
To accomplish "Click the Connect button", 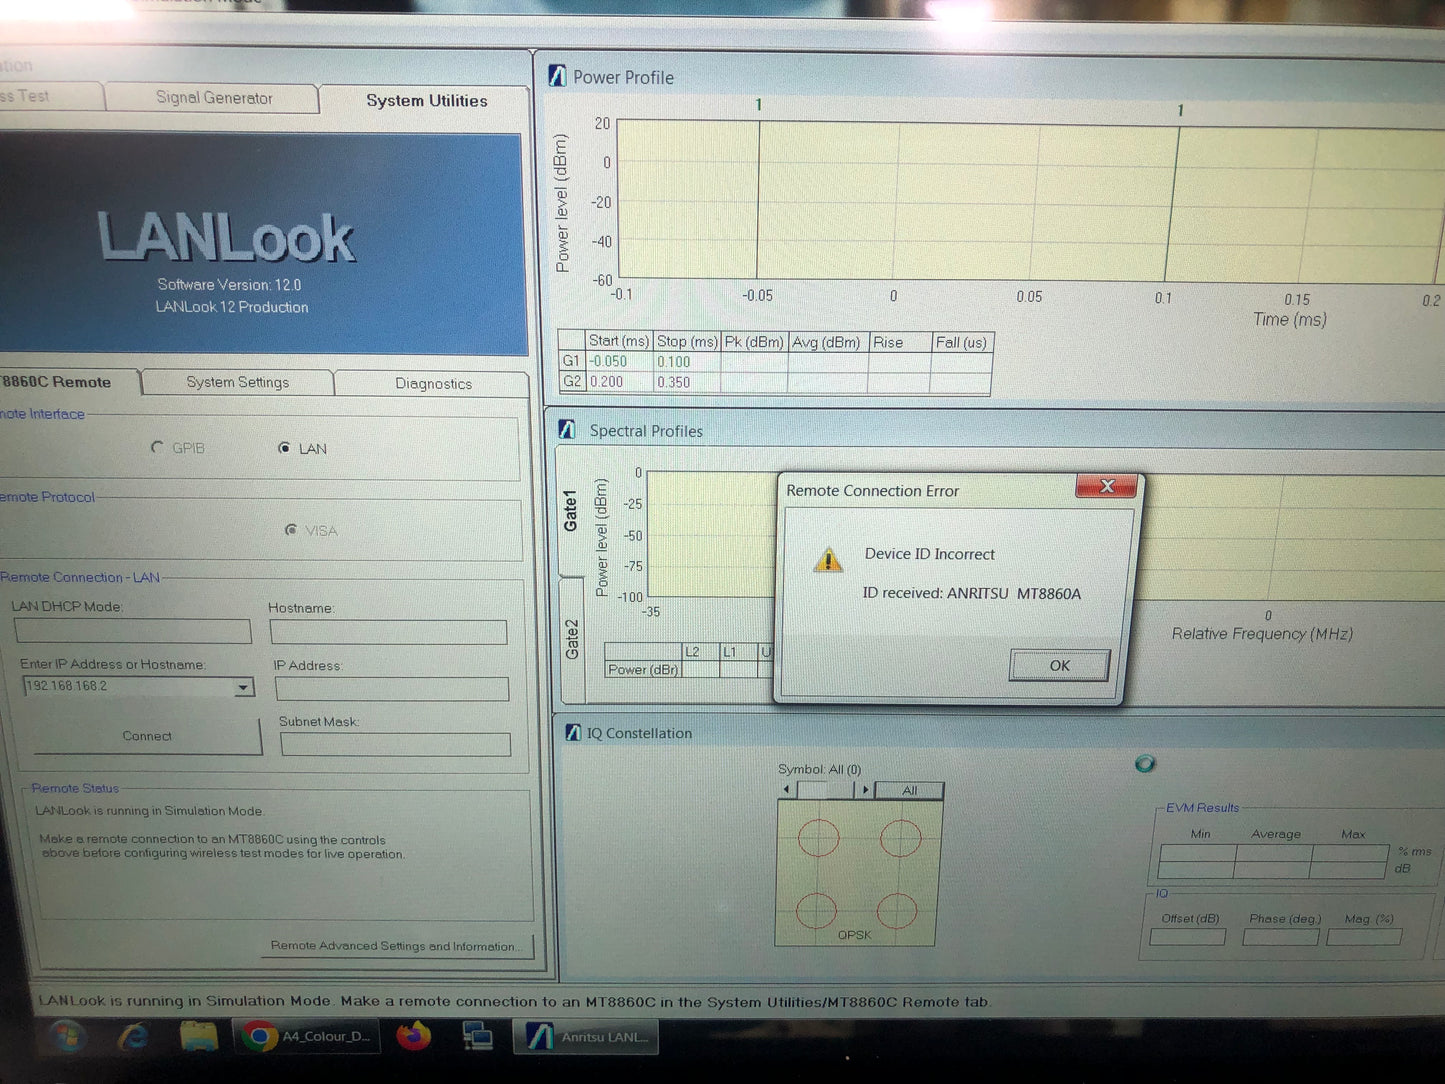I will tap(147, 736).
